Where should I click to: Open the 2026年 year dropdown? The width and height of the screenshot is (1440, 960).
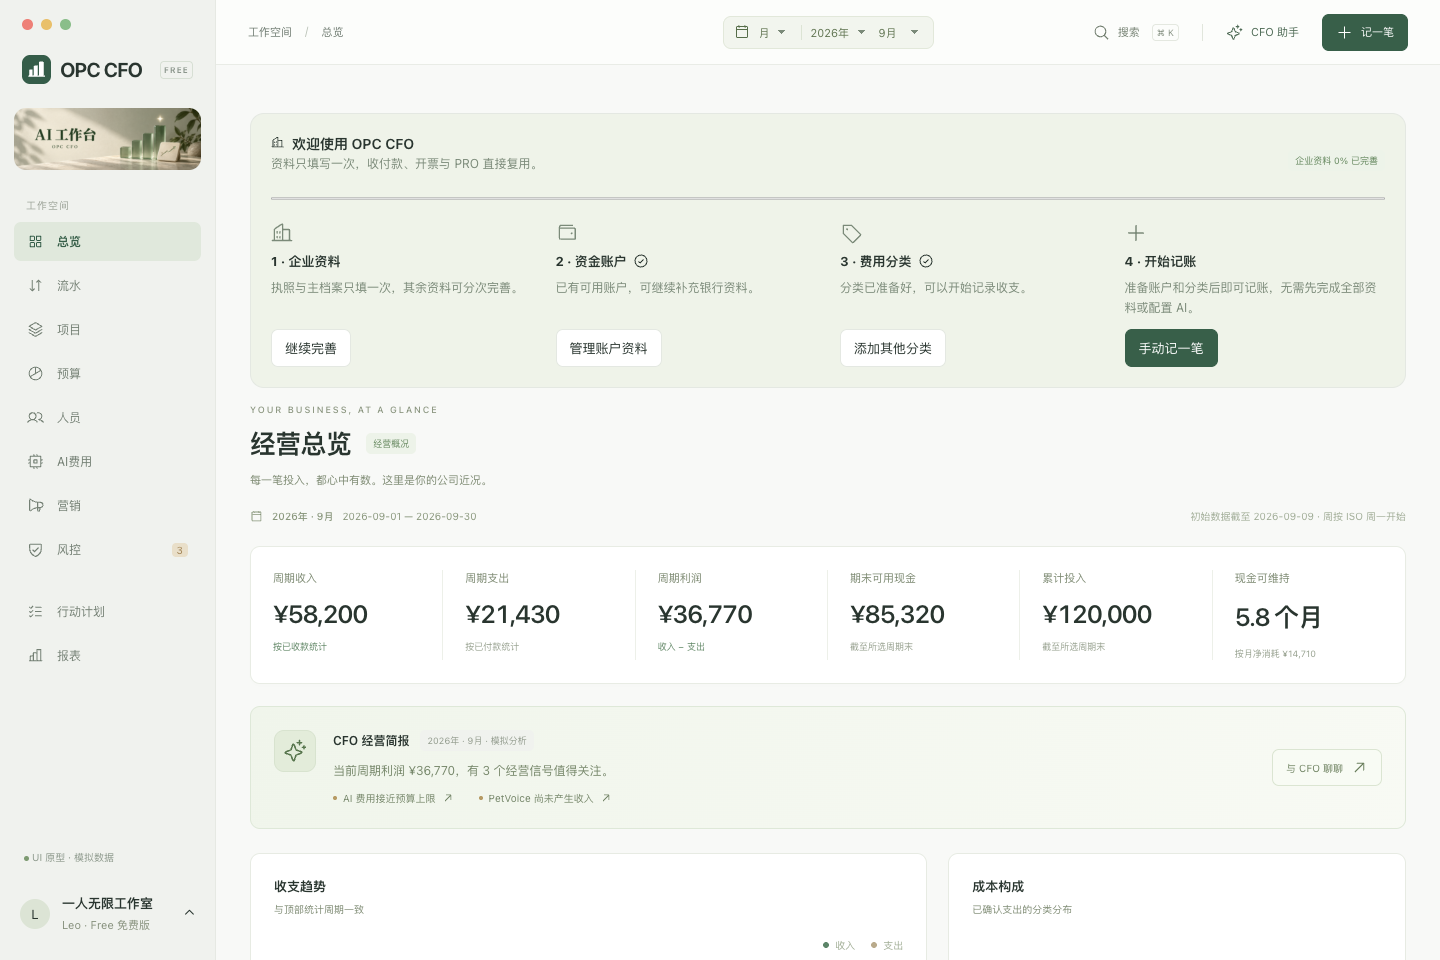pyautogui.click(x=838, y=32)
